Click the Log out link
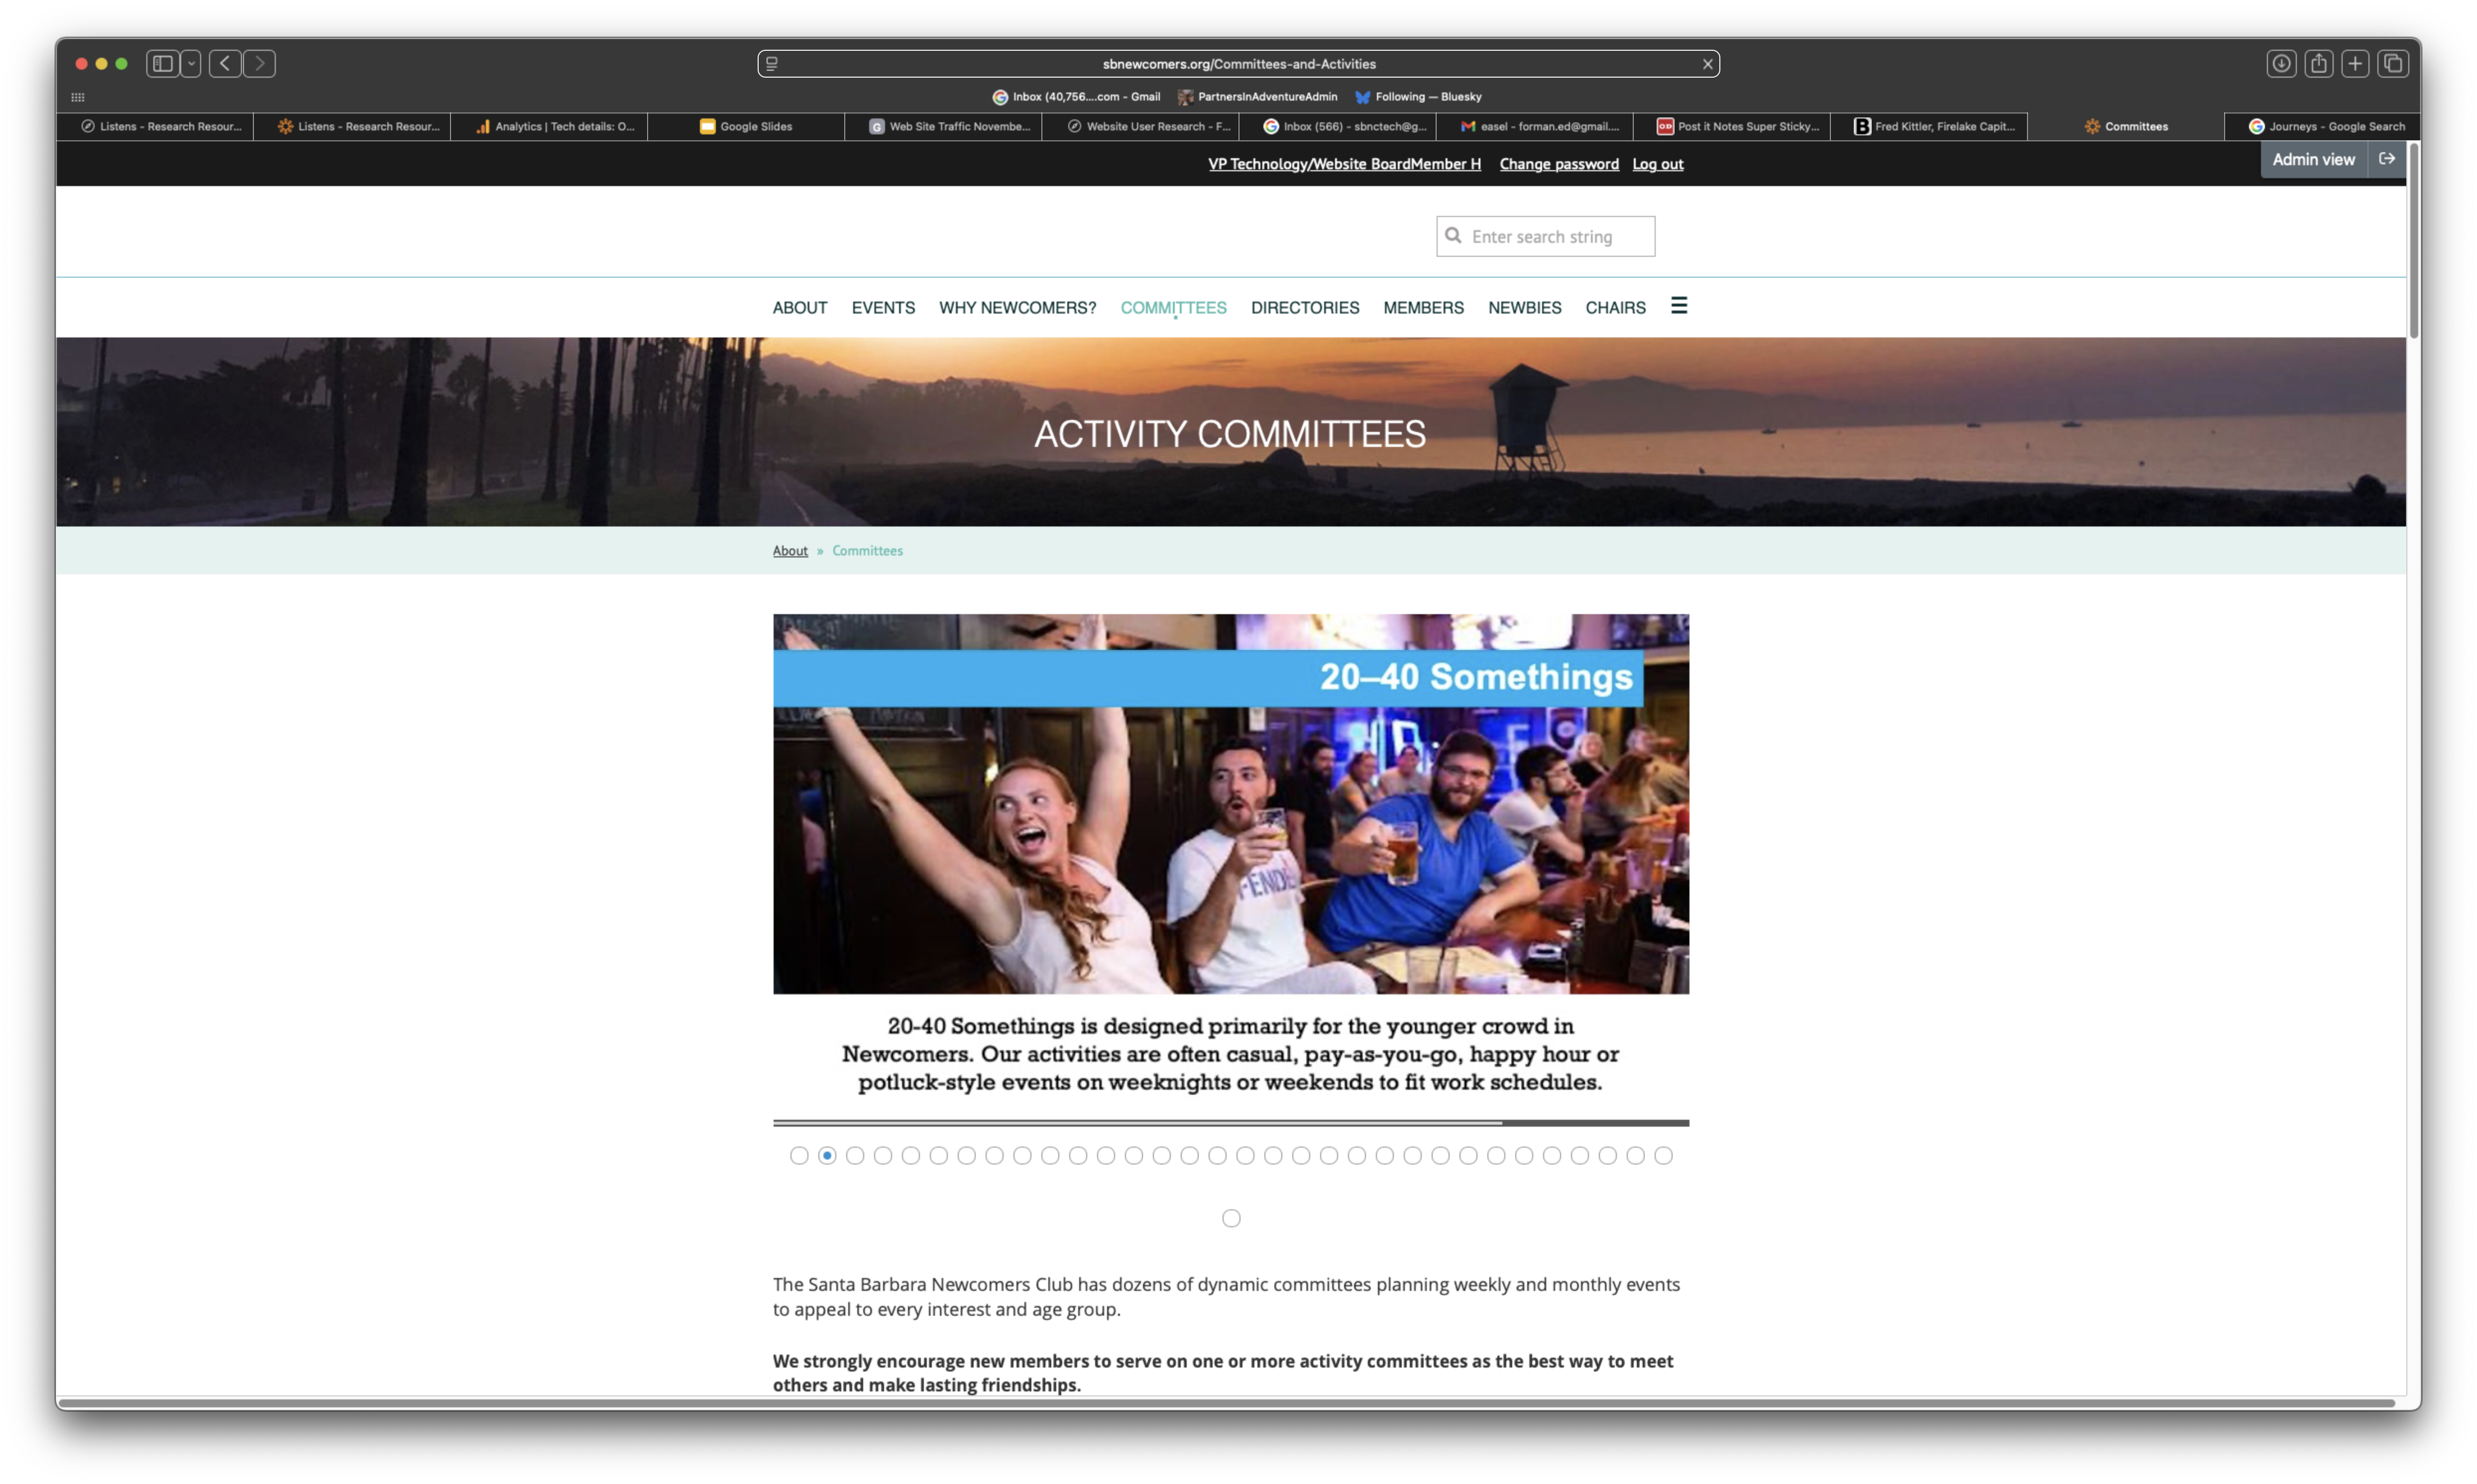This screenshot has height=1484, width=2477. point(1657,164)
